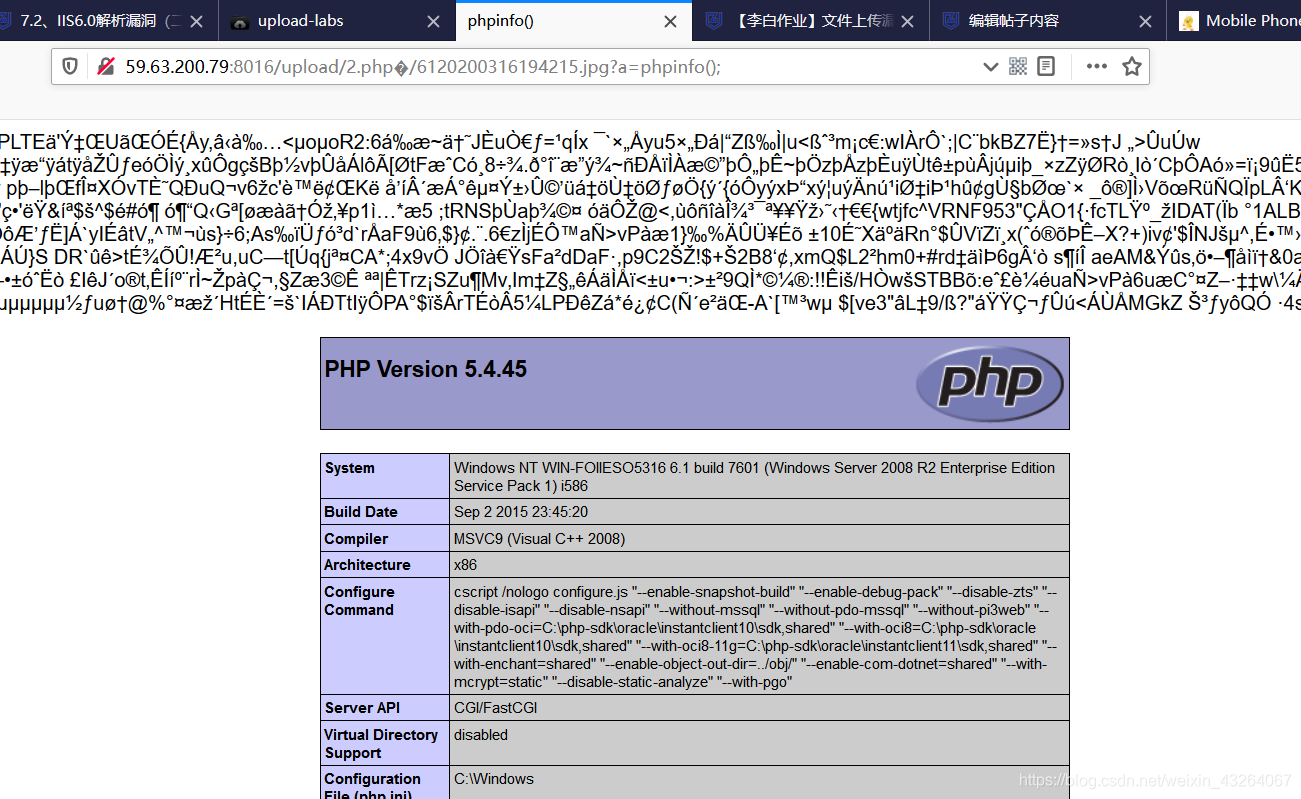Image resolution: width=1301 pixels, height=799 pixels.
Task: Click the 'Server API' row label
Action: pyautogui.click(x=362, y=708)
